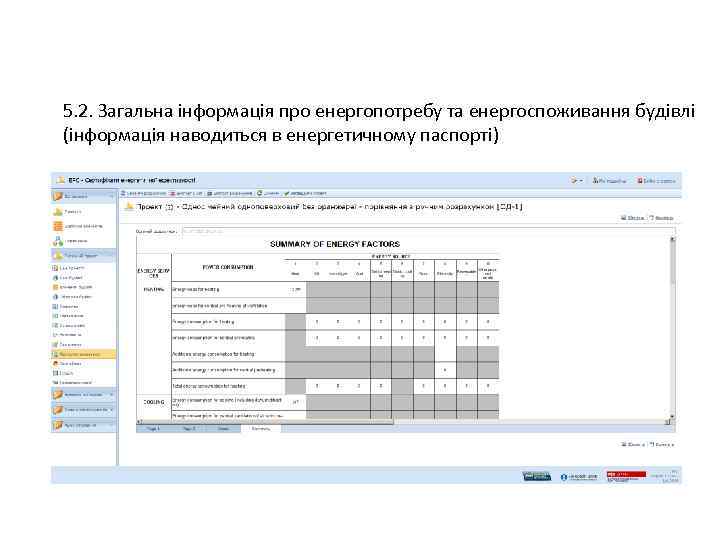
Task: Select the blue highlighted sidebar project entry
Action: (83, 255)
